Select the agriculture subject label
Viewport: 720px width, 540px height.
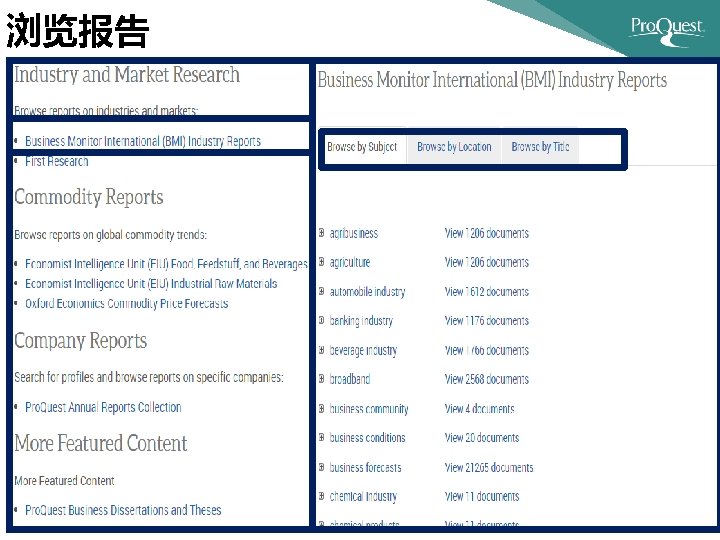[x=349, y=263]
